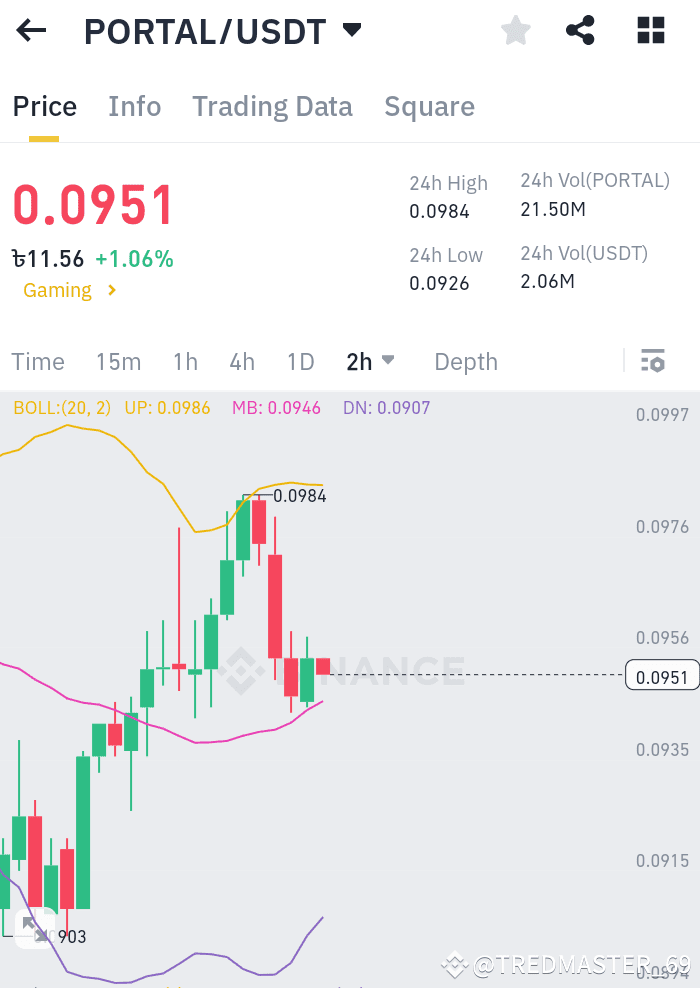Viewport: 700px width, 988px height.
Task: Toggle the star to favorite PORTAL/USDT
Action: (515, 30)
